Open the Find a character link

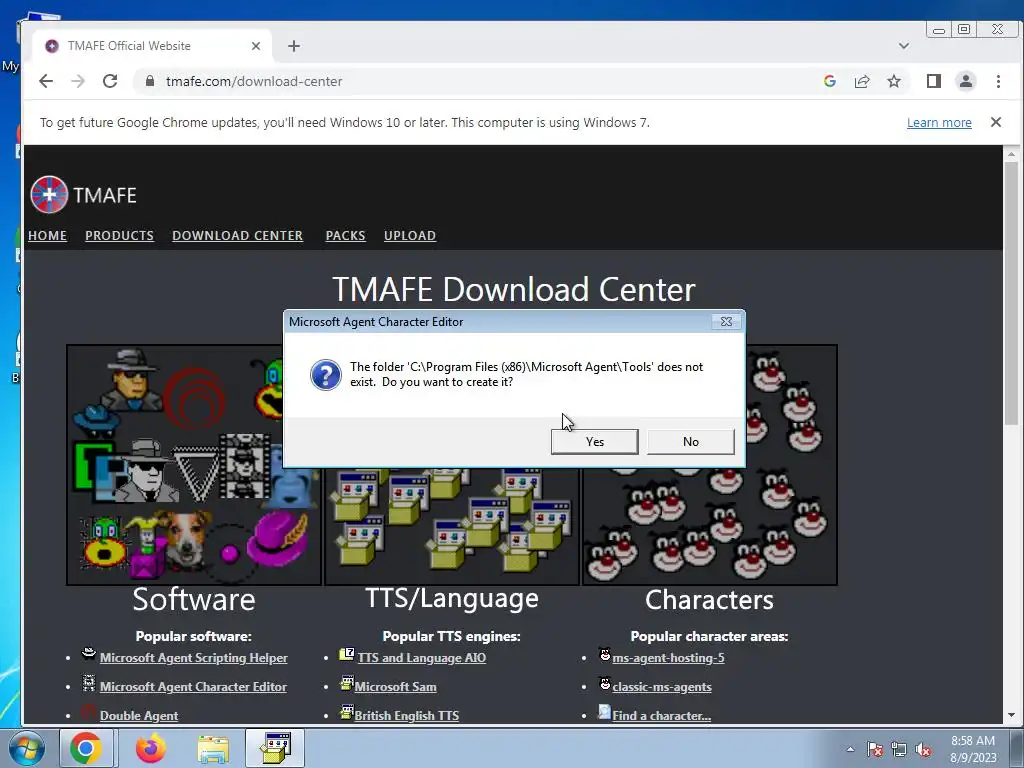662,715
